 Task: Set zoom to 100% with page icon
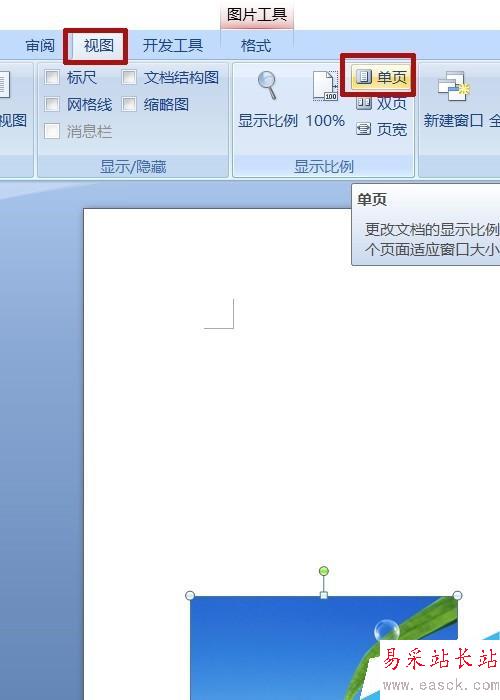tap(325, 99)
